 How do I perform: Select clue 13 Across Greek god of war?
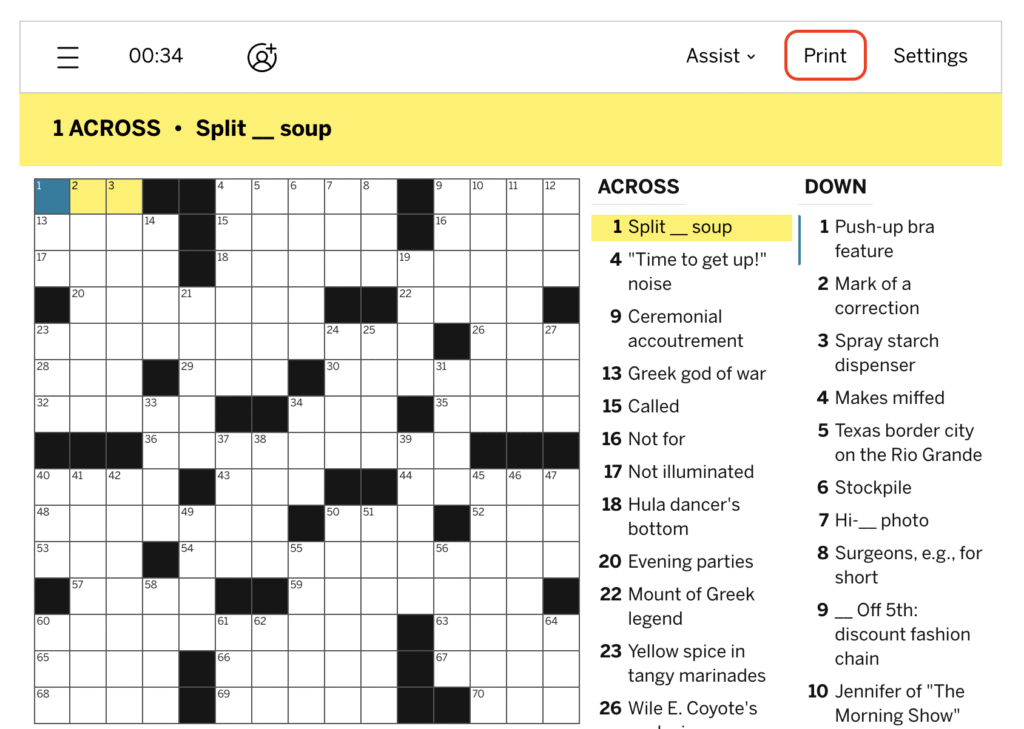[x=684, y=374]
